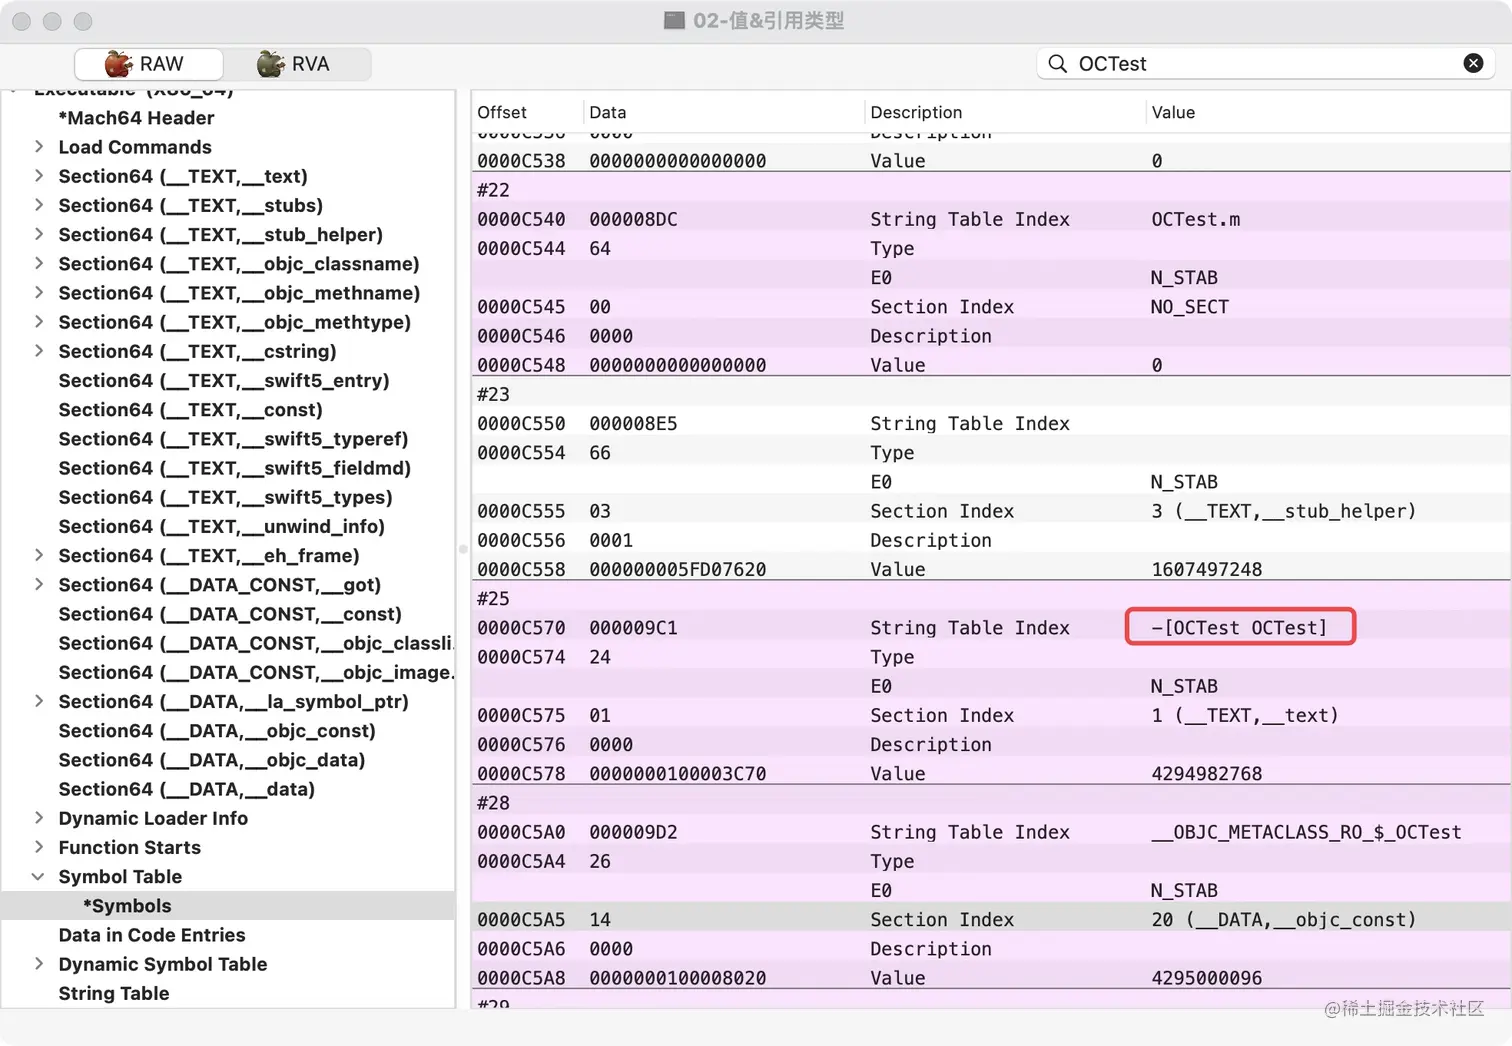This screenshot has width=1512, height=1046.
Task: Expand Section64 (__TEXT,__stubs) node
Action: click(39, 205)
